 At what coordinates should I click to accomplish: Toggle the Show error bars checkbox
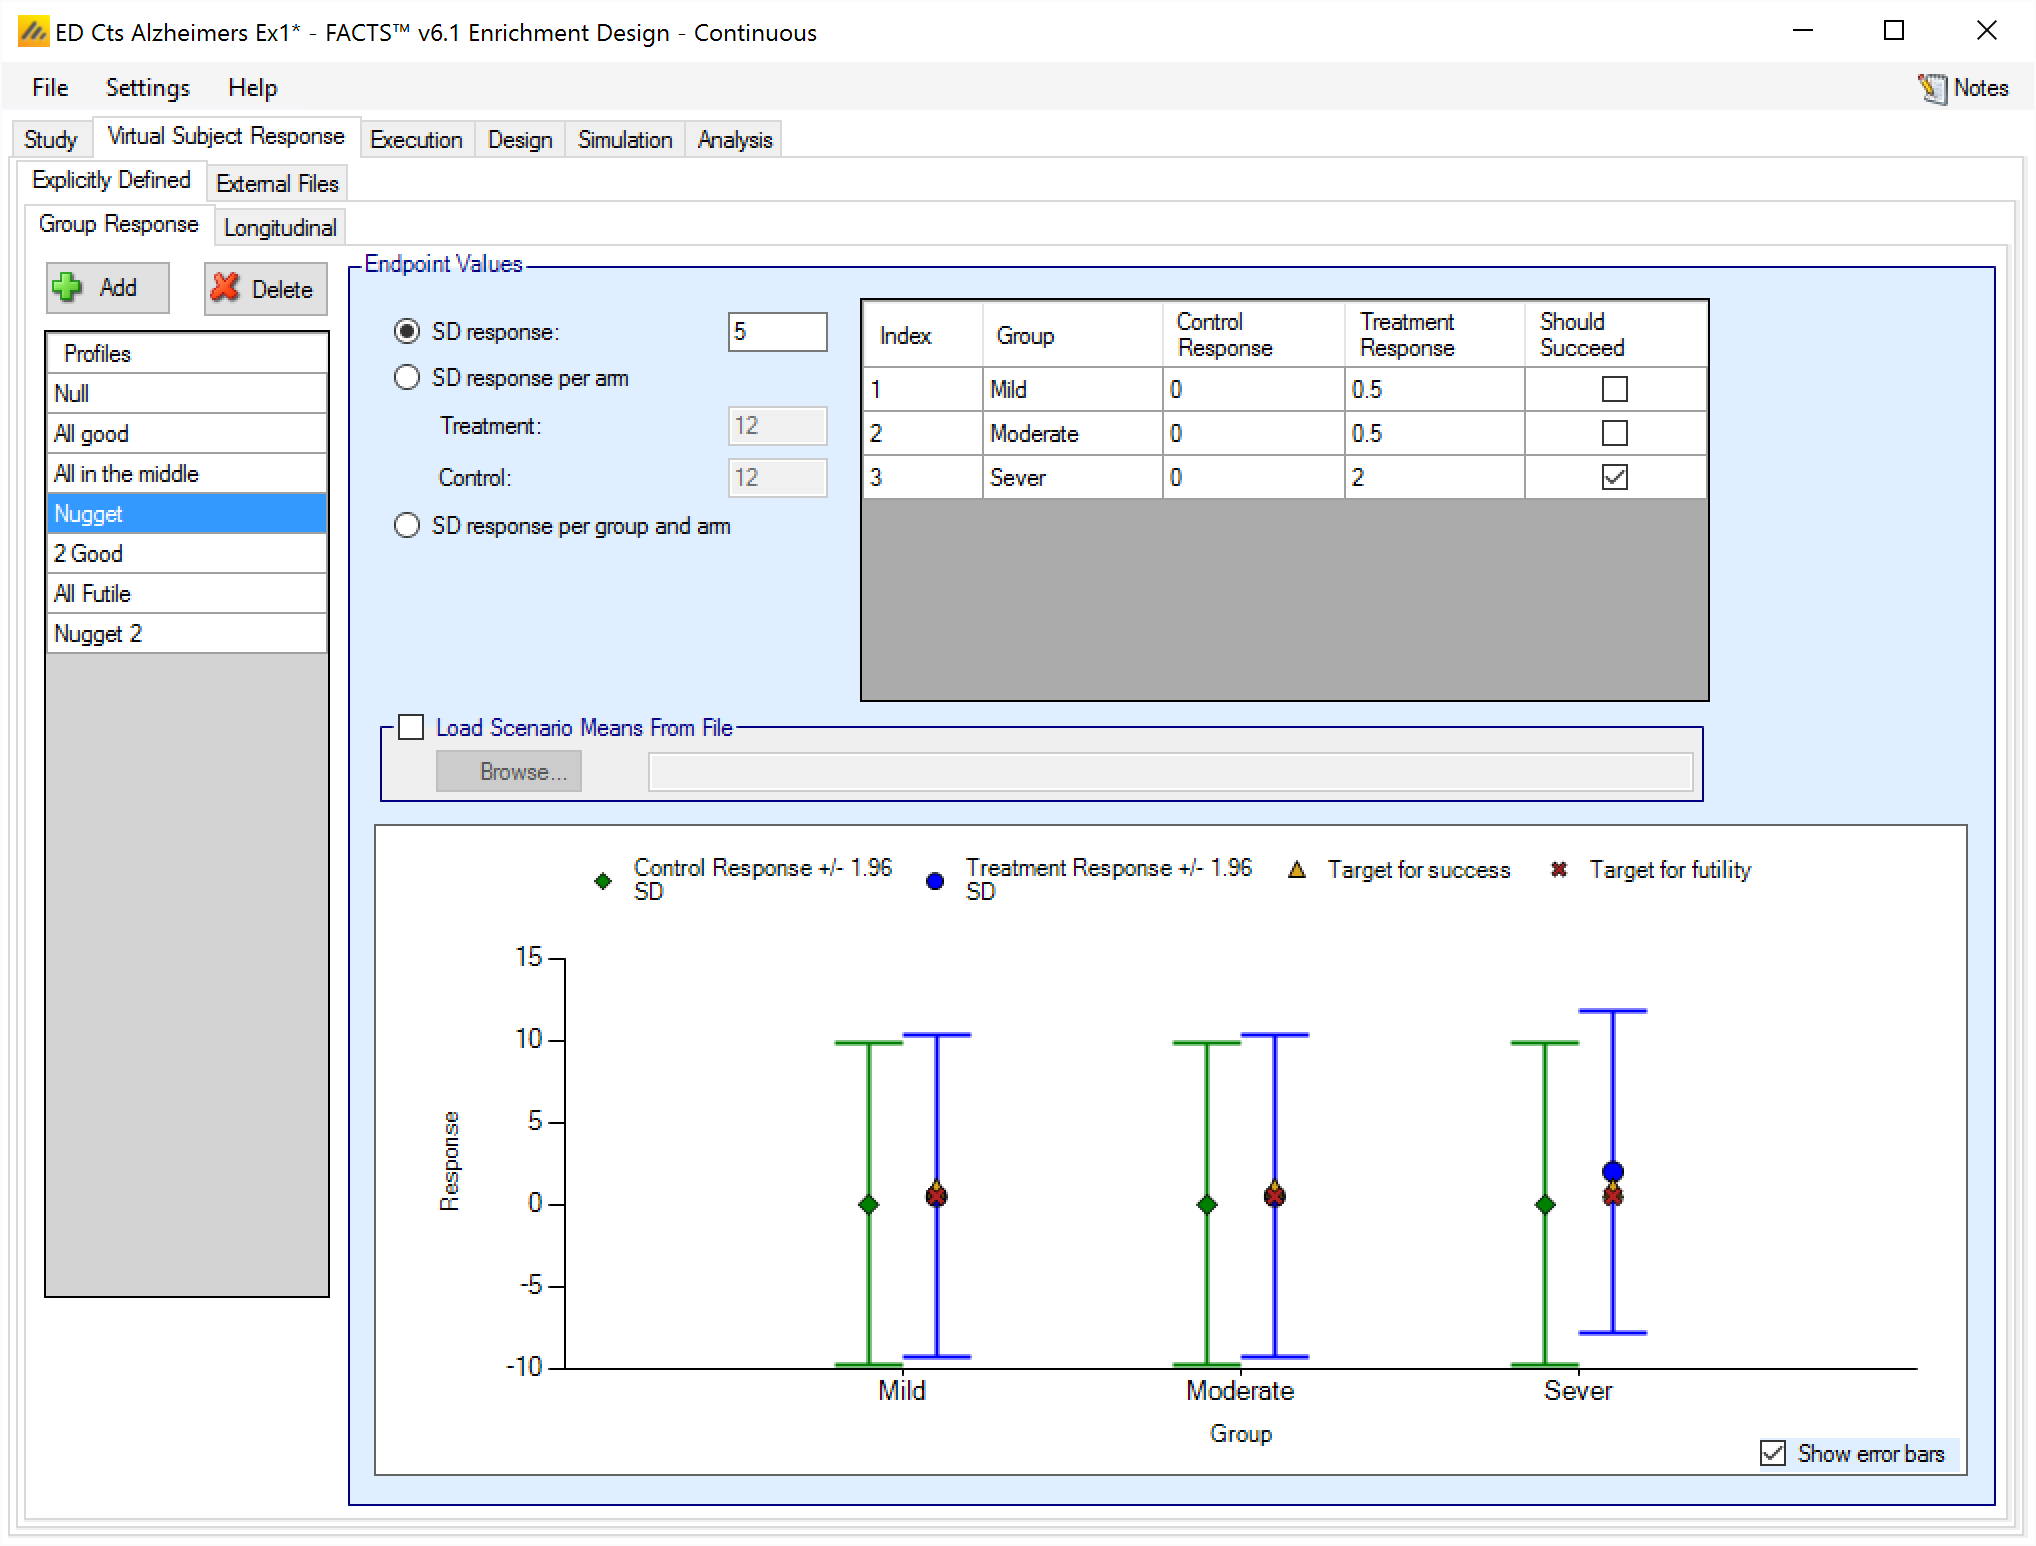1772,1453
